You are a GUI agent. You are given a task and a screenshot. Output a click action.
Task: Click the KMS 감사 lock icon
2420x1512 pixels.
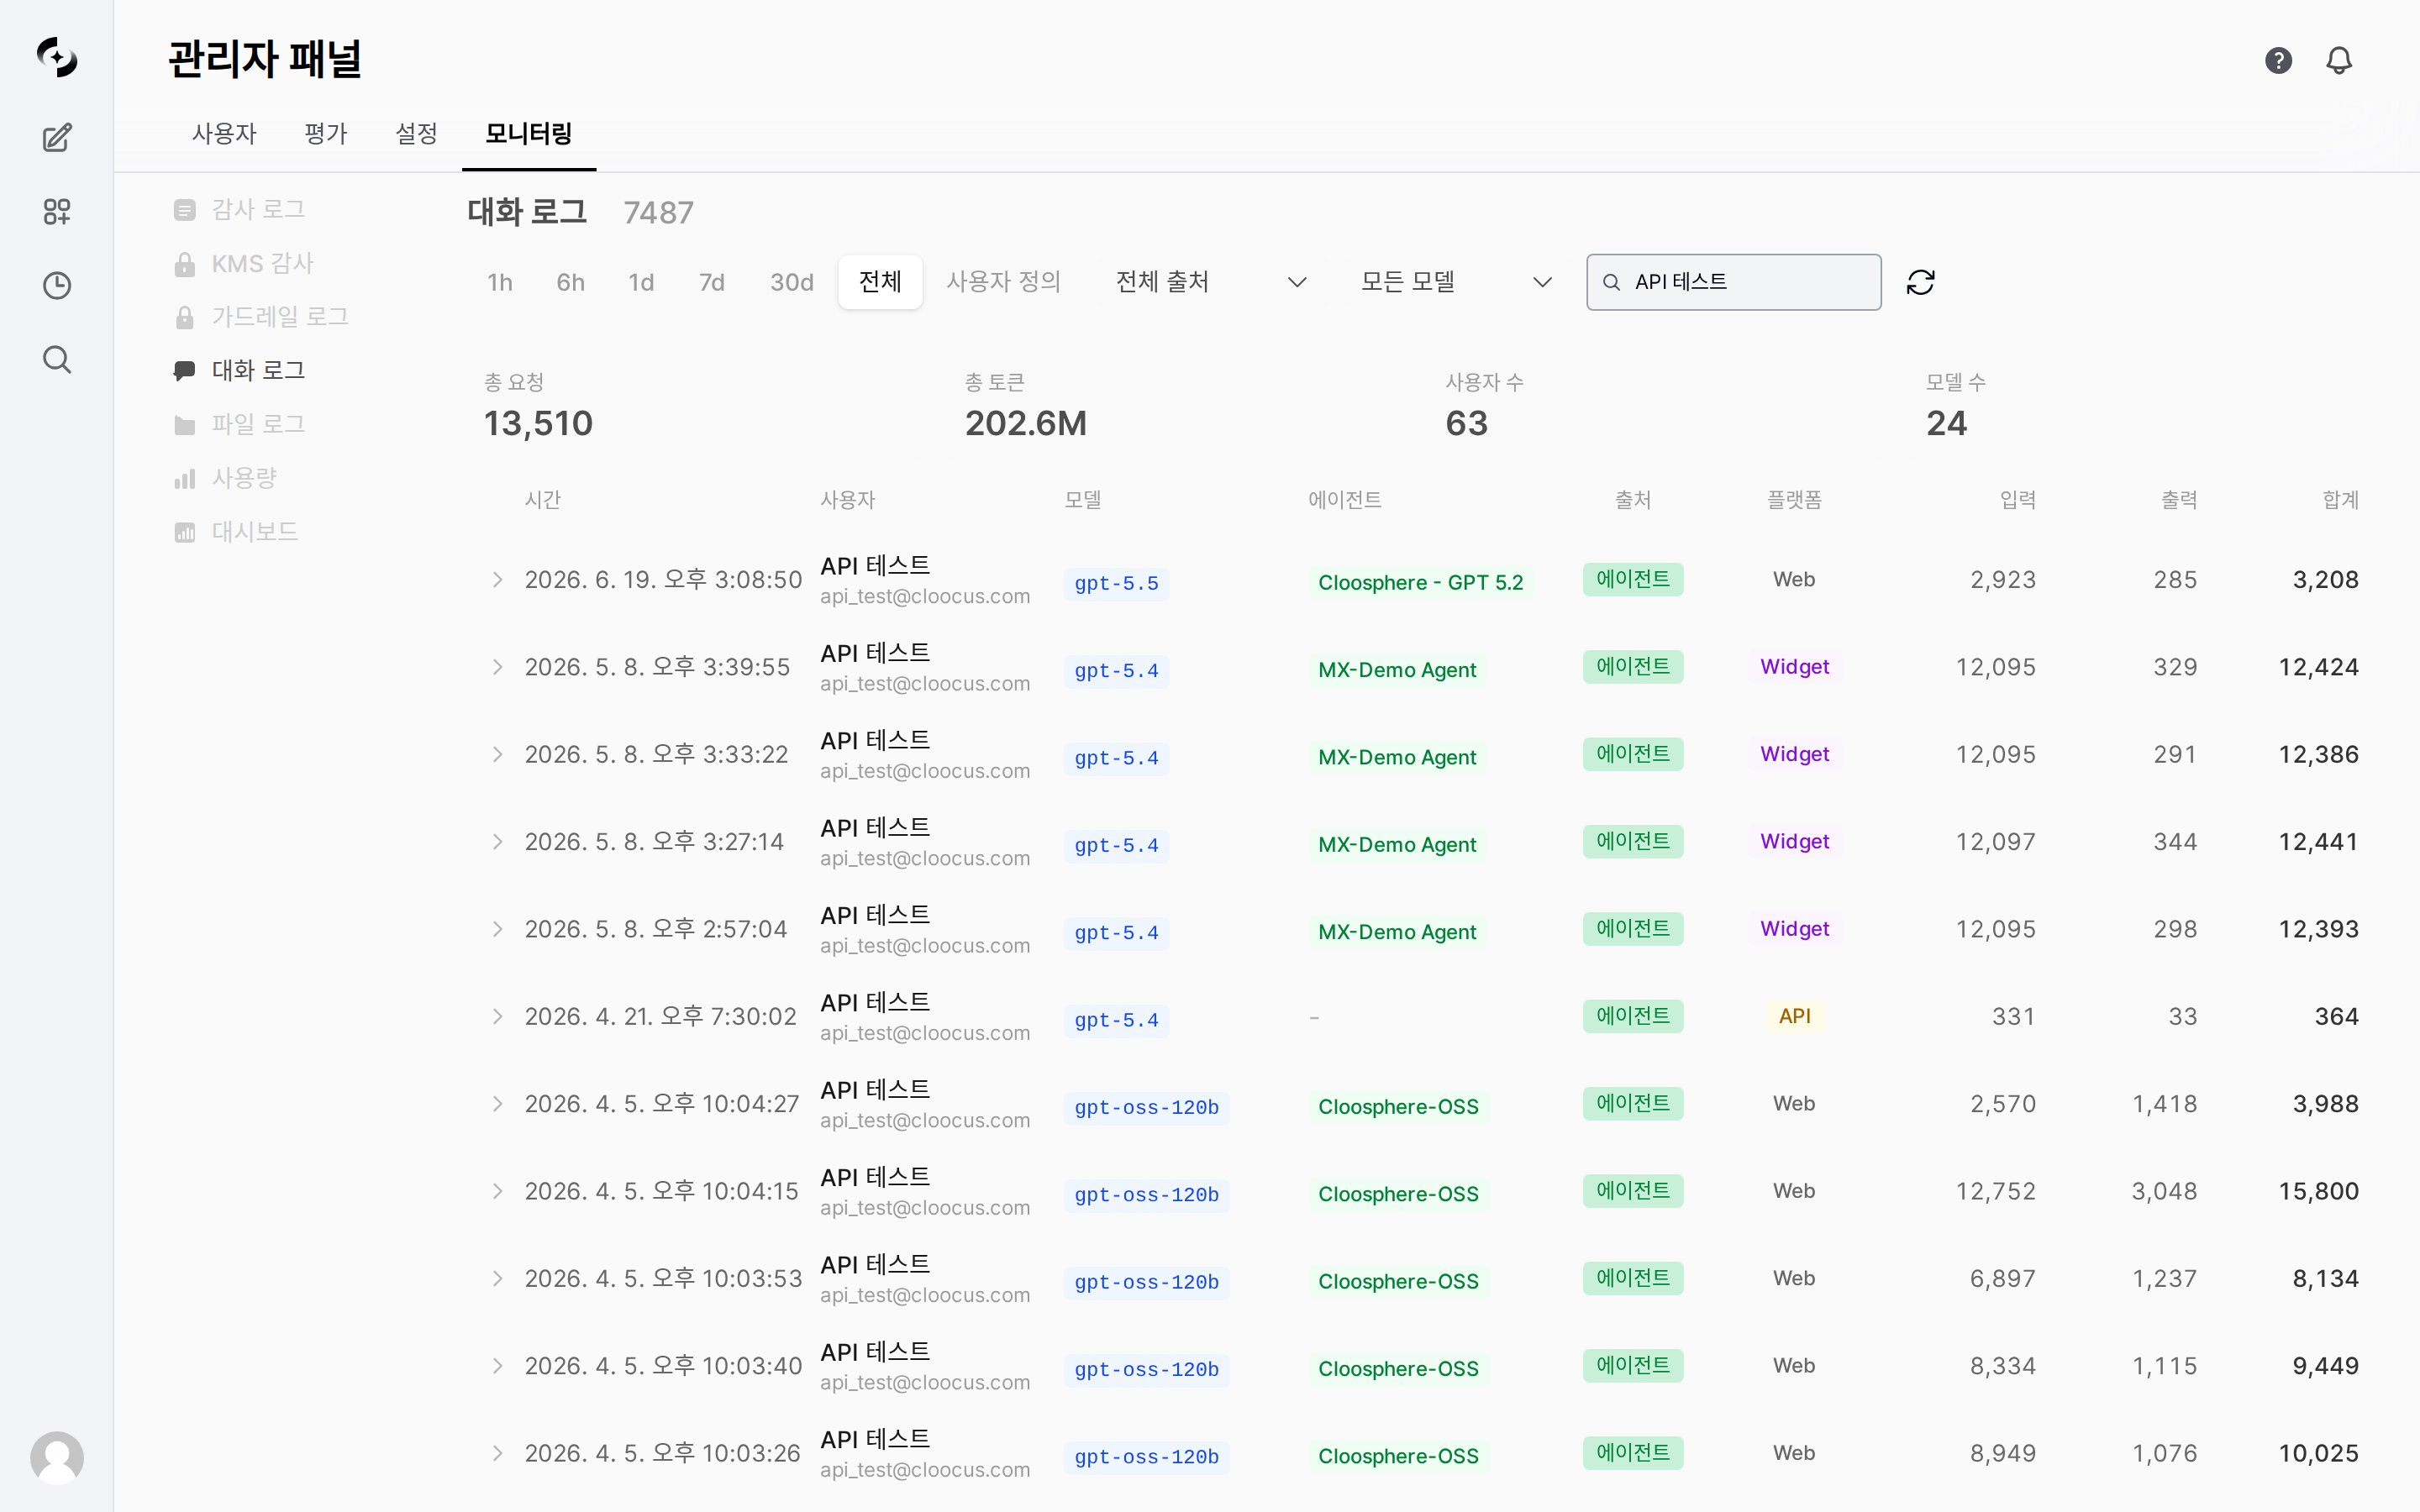[x=184, y=263]
